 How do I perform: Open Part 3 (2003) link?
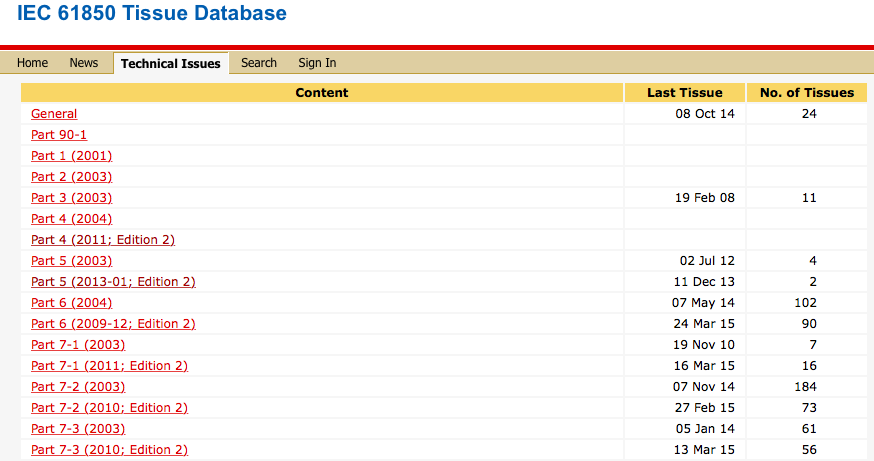click(x=71, y=198)
